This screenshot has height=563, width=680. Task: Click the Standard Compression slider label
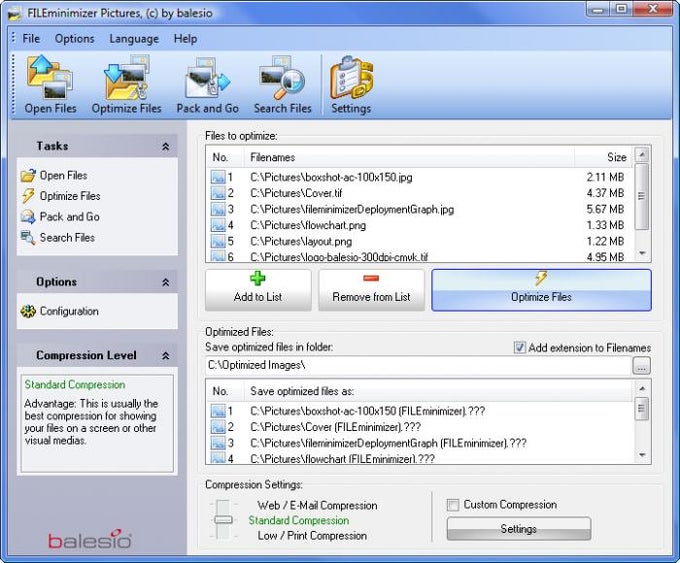pyautogui.click(x=299, y=520)
